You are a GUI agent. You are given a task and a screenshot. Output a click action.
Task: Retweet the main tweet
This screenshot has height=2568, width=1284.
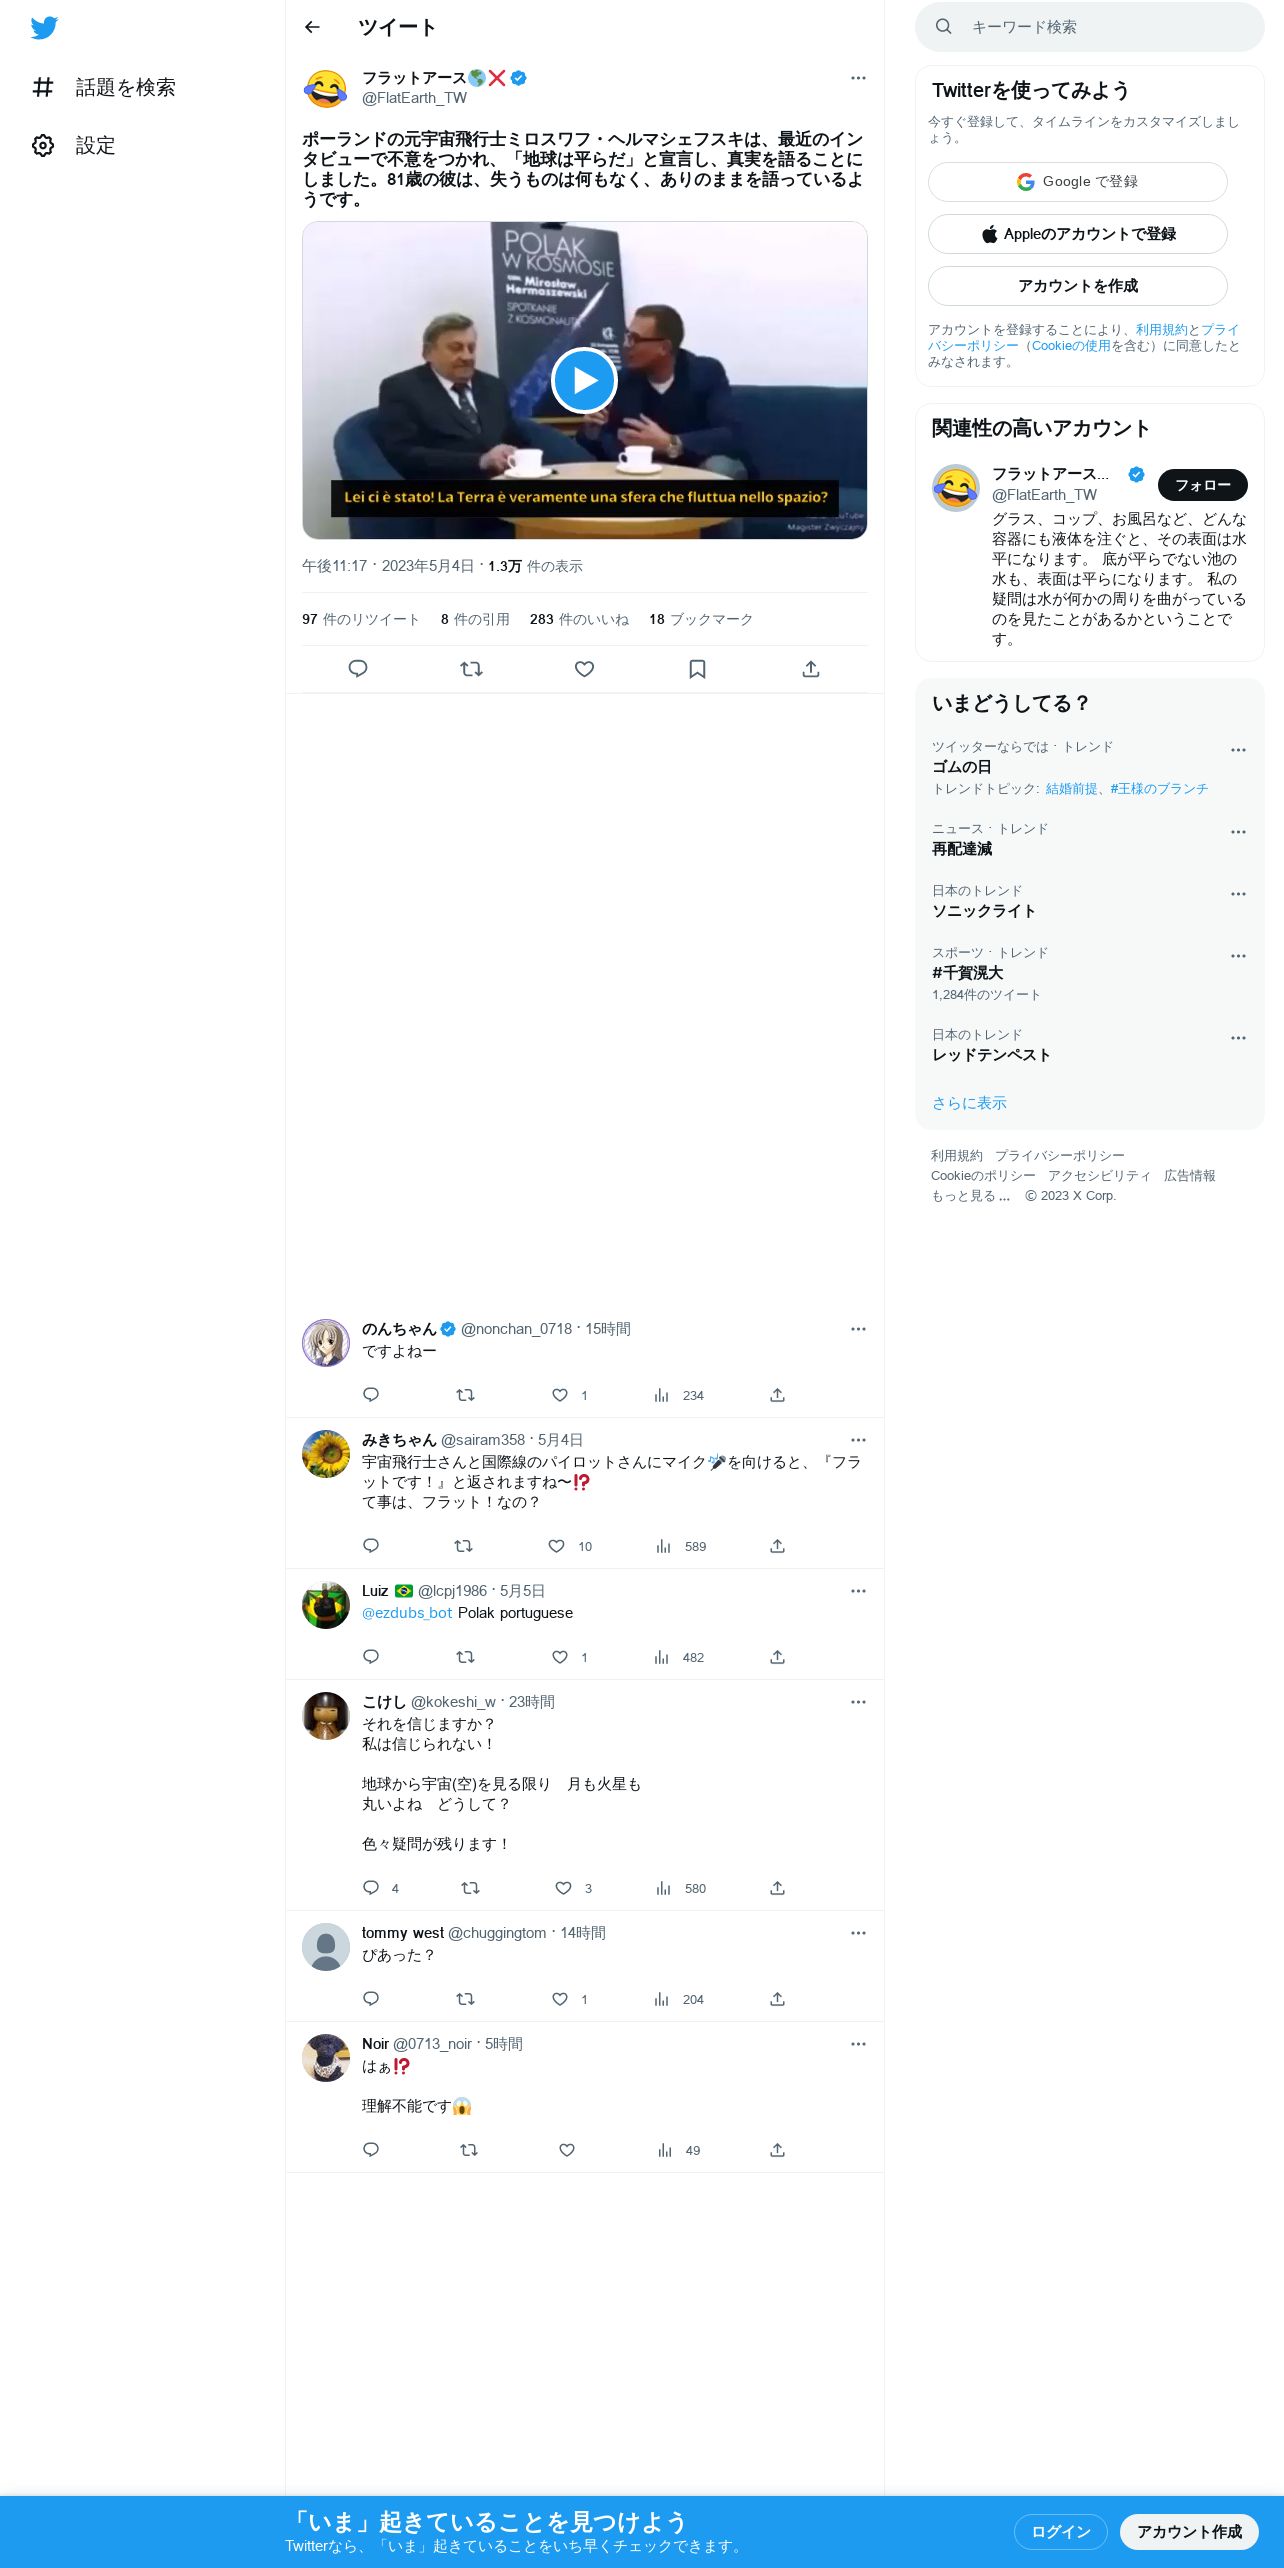click(471, 669)
